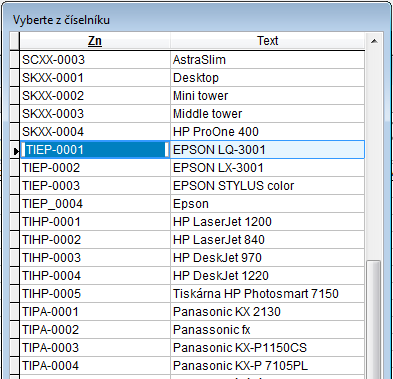
Task: Select the Panasonic KX-P 7105PL cell
Action: point(267,366)
